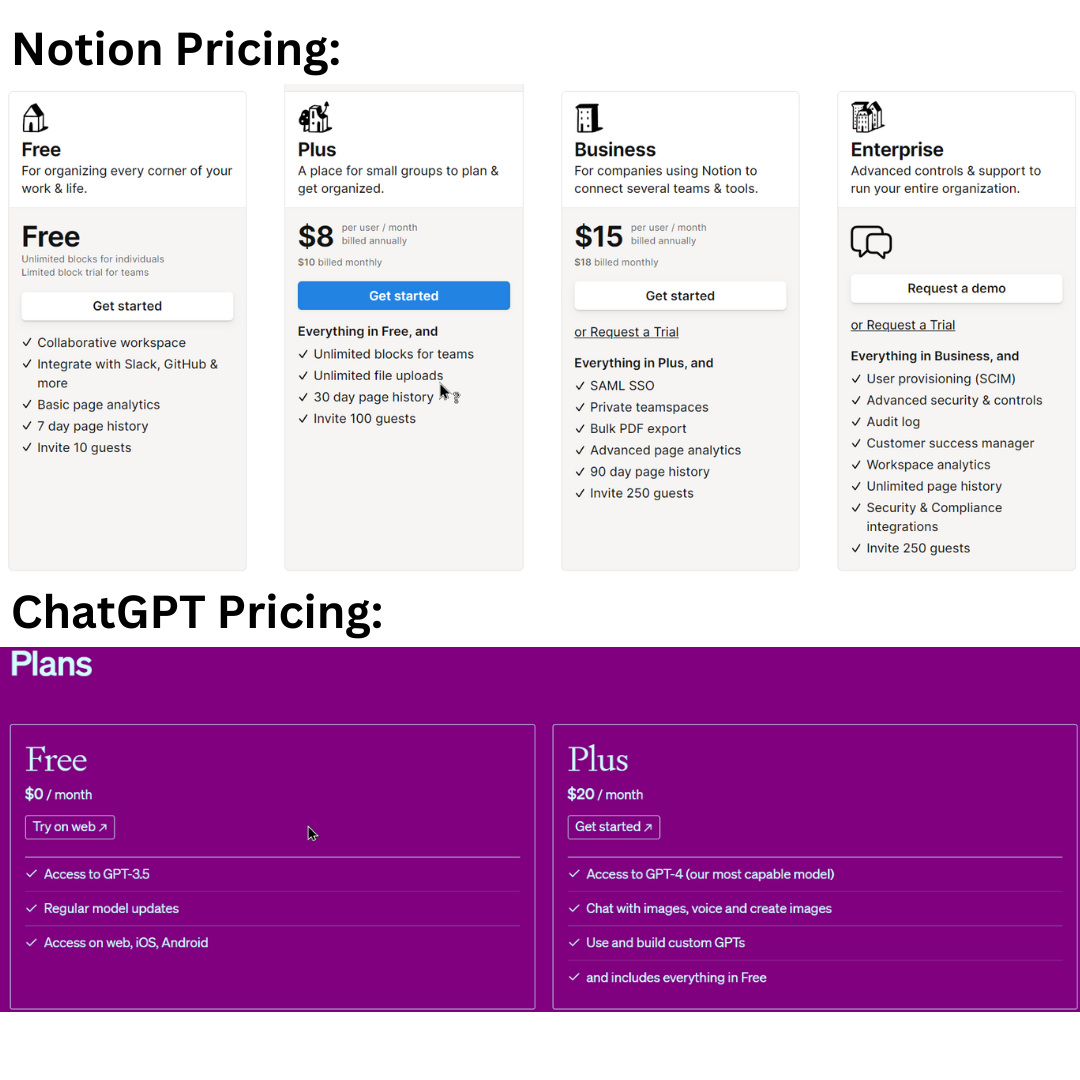Click the Enterprise plan buildings icon
The image size is (1080, 1080).
866,116
